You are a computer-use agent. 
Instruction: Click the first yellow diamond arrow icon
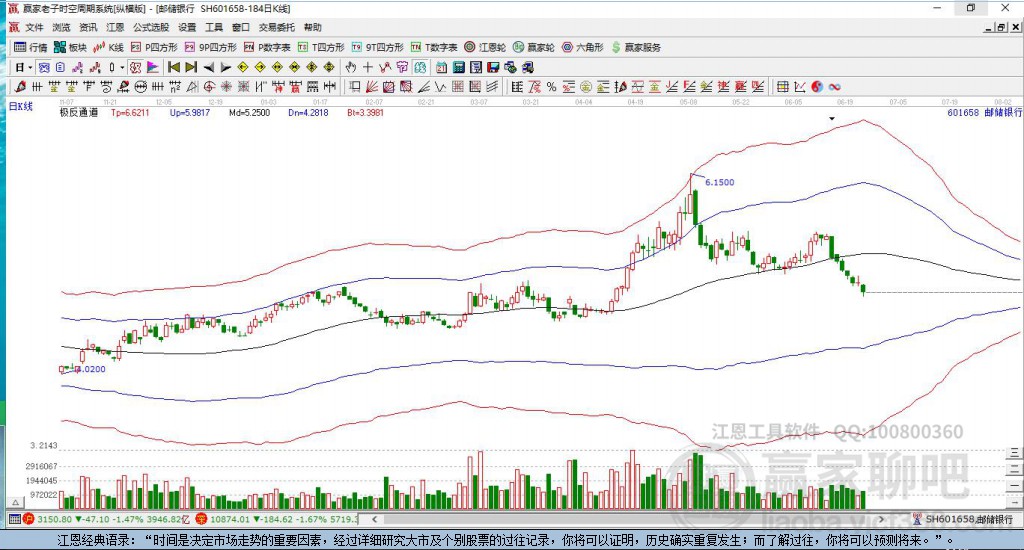coord(243,67)
